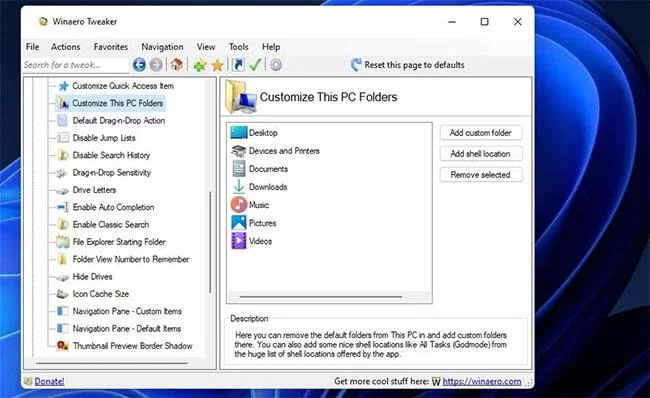Select Default Drag-n-Drop Action tweak
This screenshot has width=650, height=398.
pyautogui.click(x=119, y=121)
